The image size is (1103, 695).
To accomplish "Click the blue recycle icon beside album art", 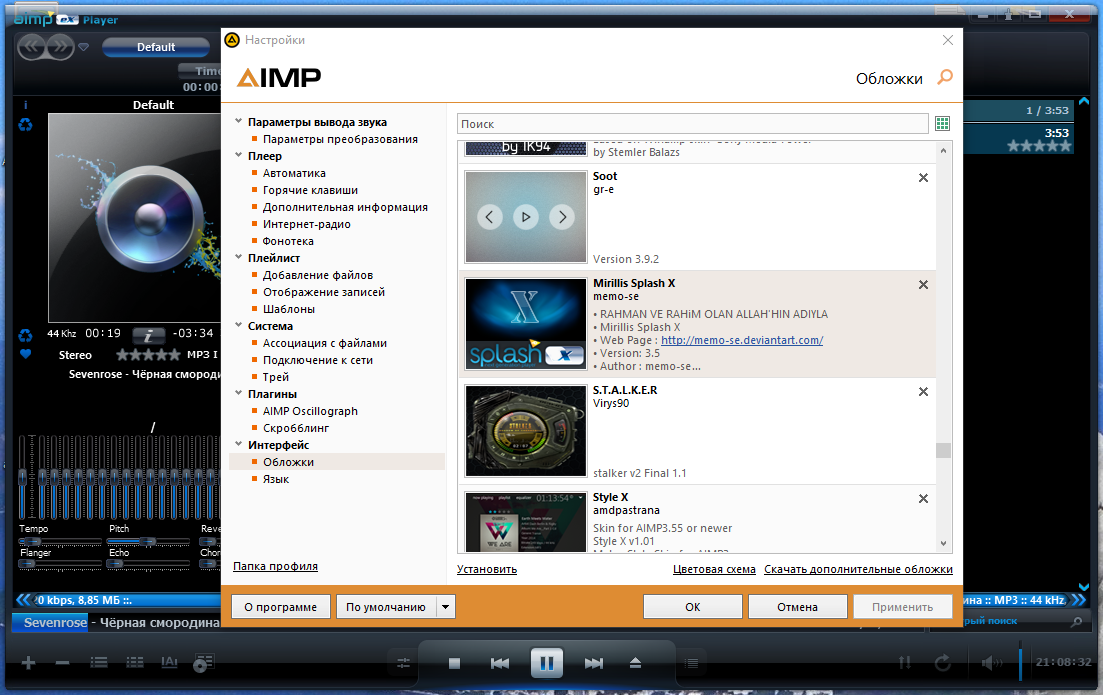I will tap(25, 125).
